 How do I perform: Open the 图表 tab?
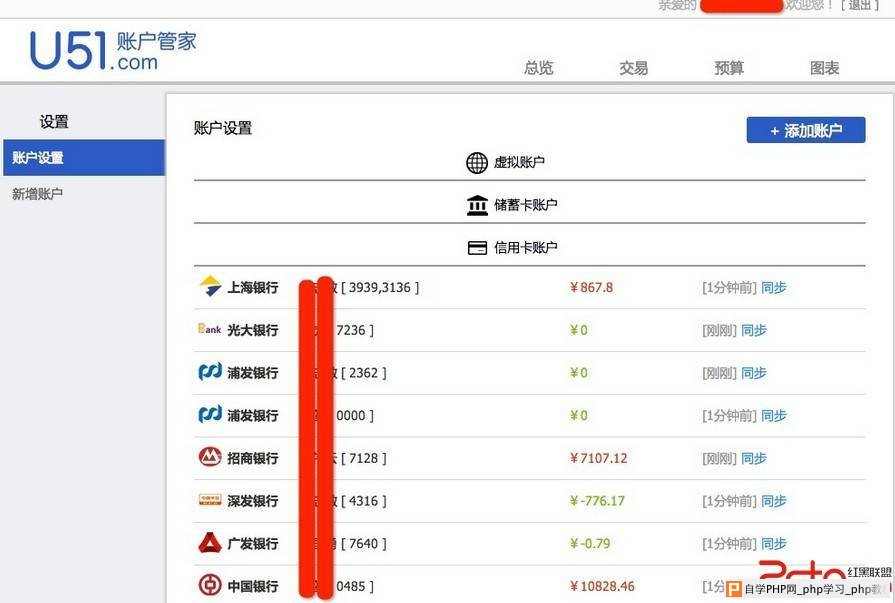[824, 68]
